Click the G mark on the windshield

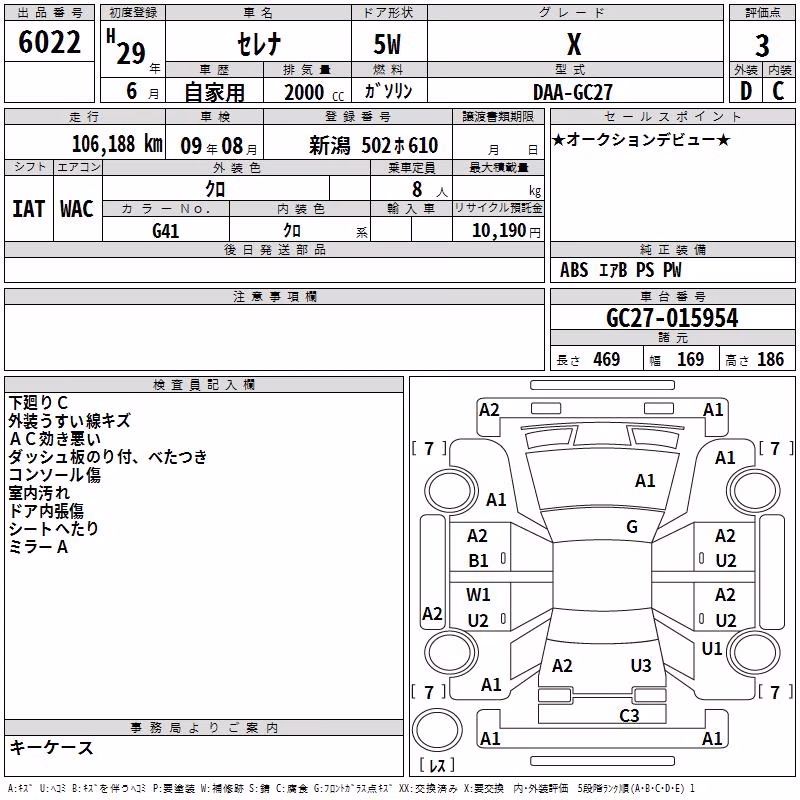pyautogui.click(x=632, y=527)
